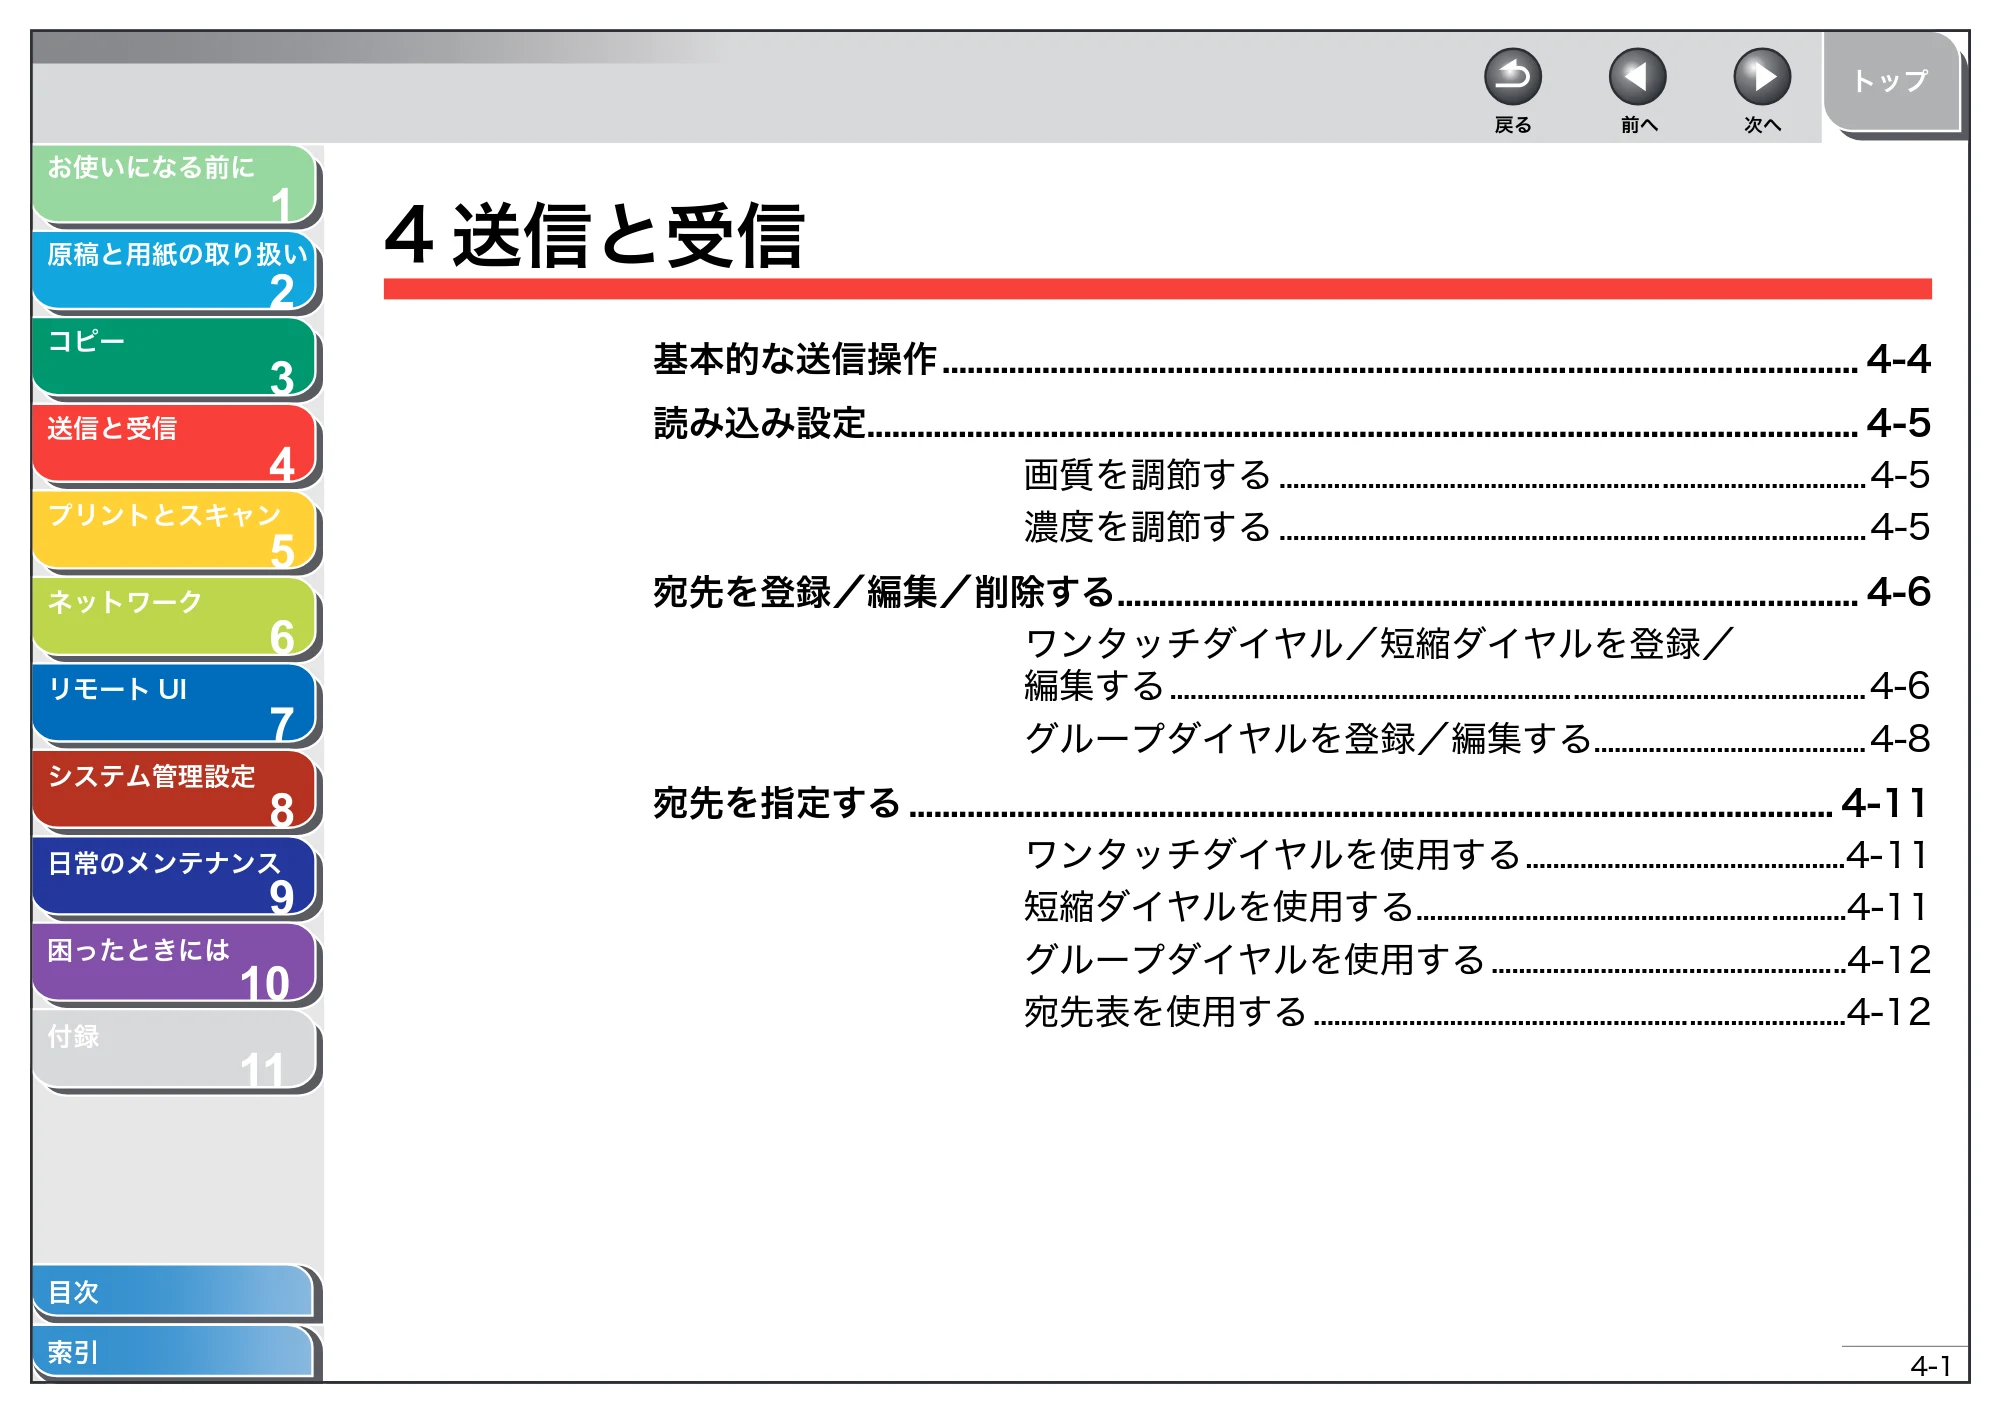Image resolution: width=2000 pixels, height=1414 pixels.
Task: Select chapter 8 システム管理設定 tab
Action: [175, 792]
